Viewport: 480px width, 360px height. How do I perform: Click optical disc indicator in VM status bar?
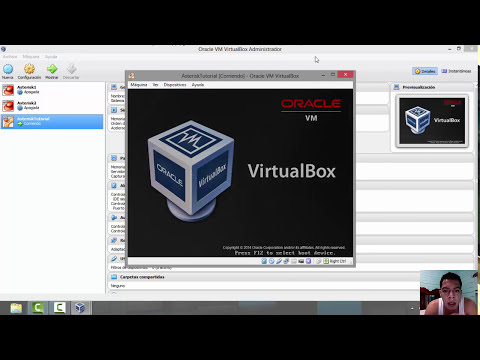coord(271,261)
